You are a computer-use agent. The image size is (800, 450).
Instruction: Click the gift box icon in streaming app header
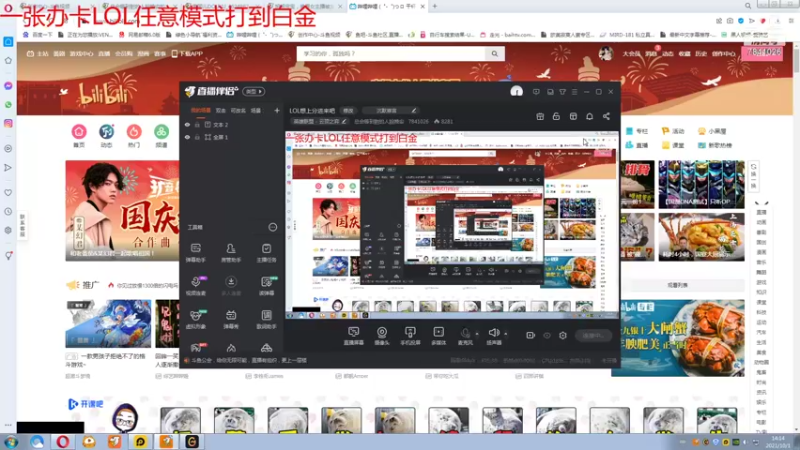coord(540,116)
